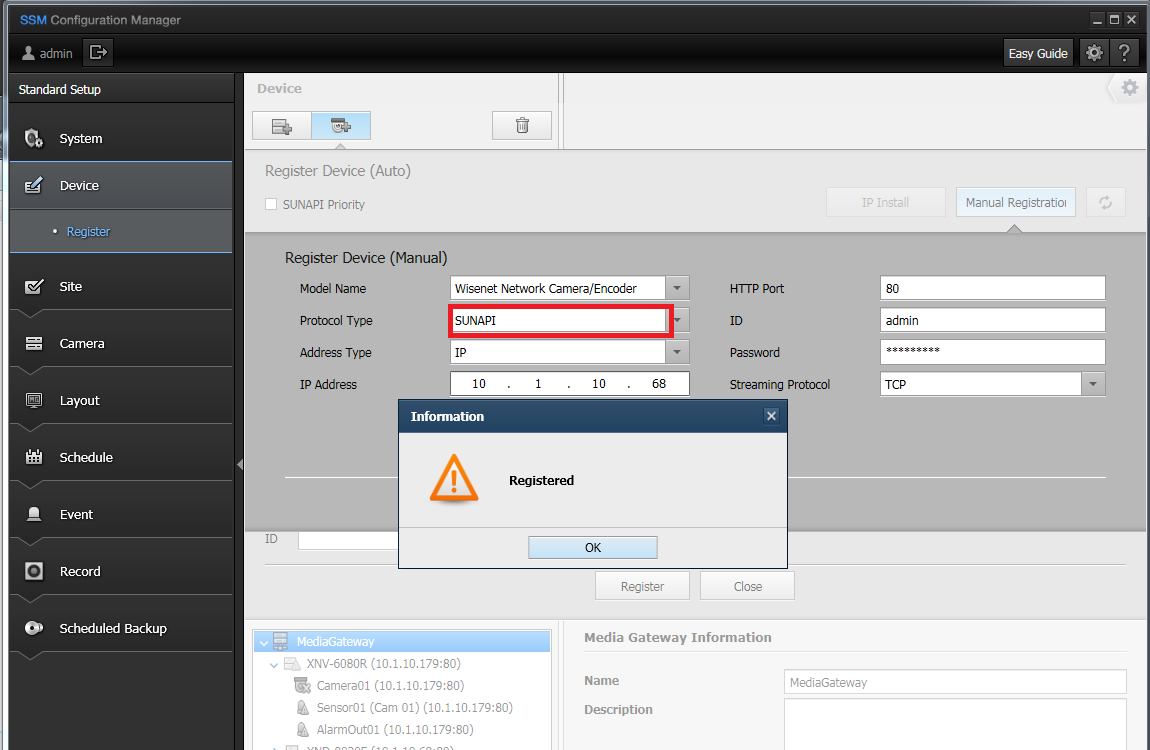Open the Site section
The width and height of the screenshot is (1150, 750).
coord(121,287)
